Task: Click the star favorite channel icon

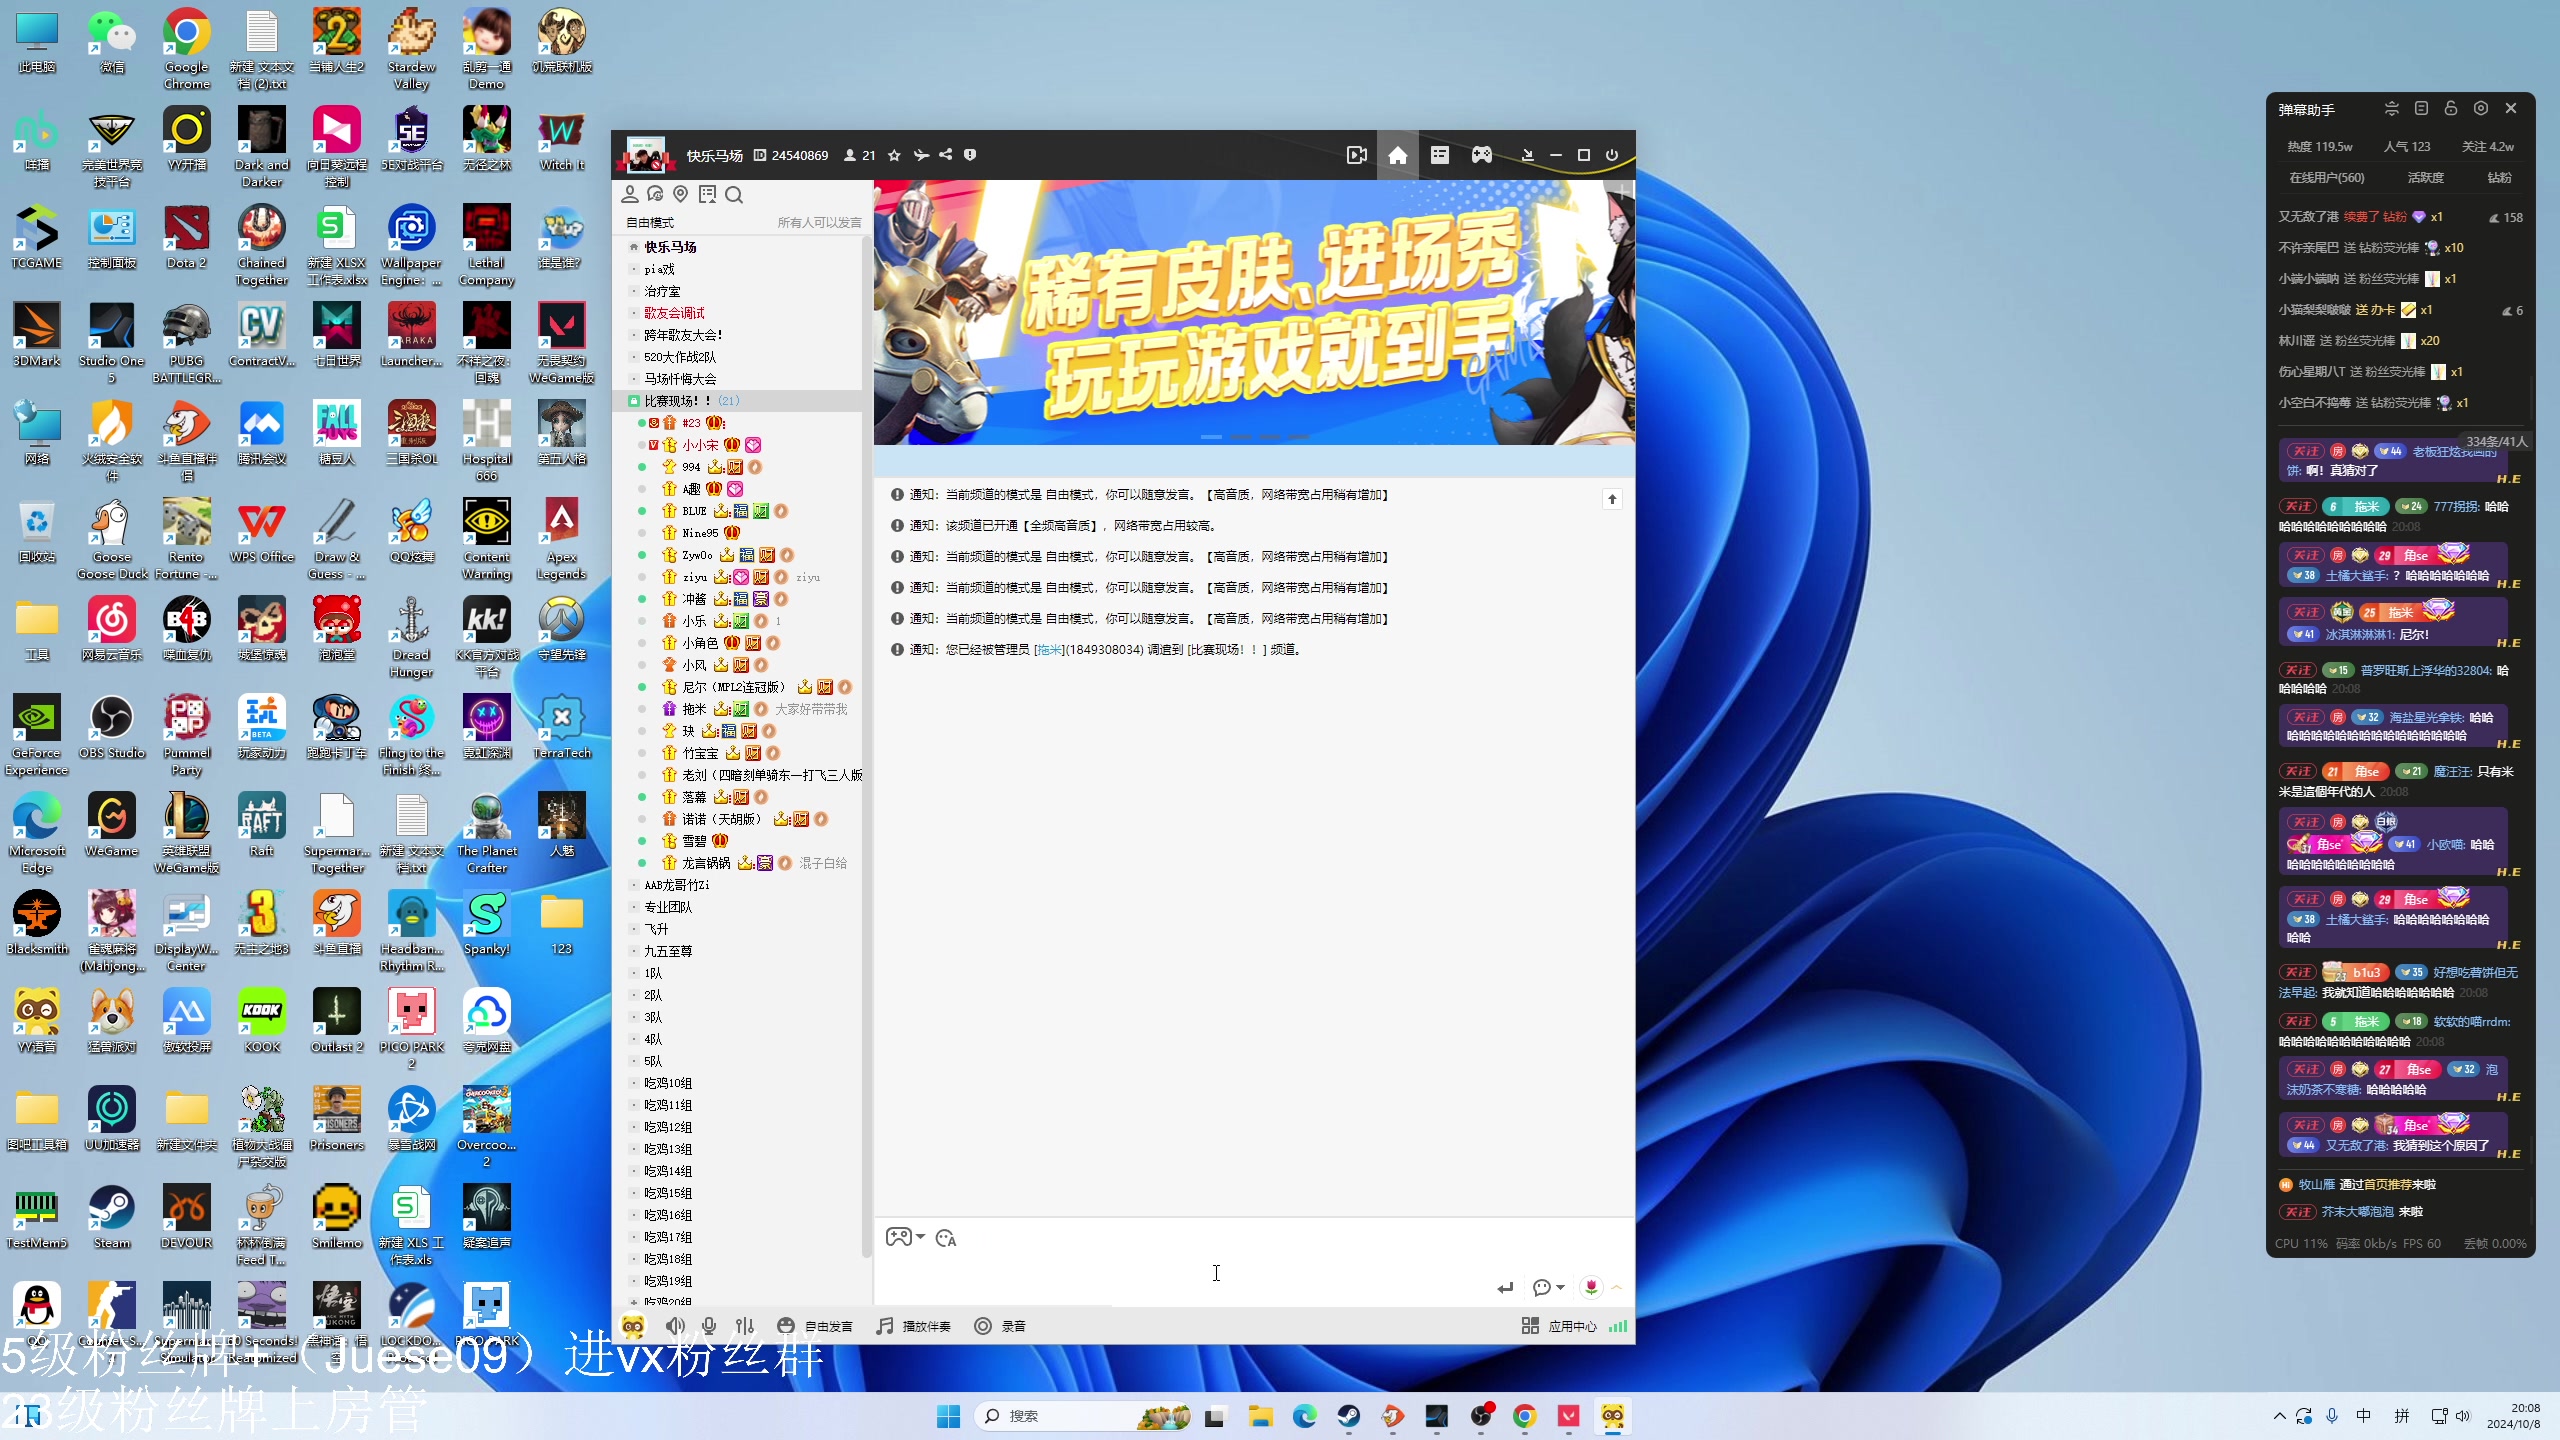Action: pos(894,155)
